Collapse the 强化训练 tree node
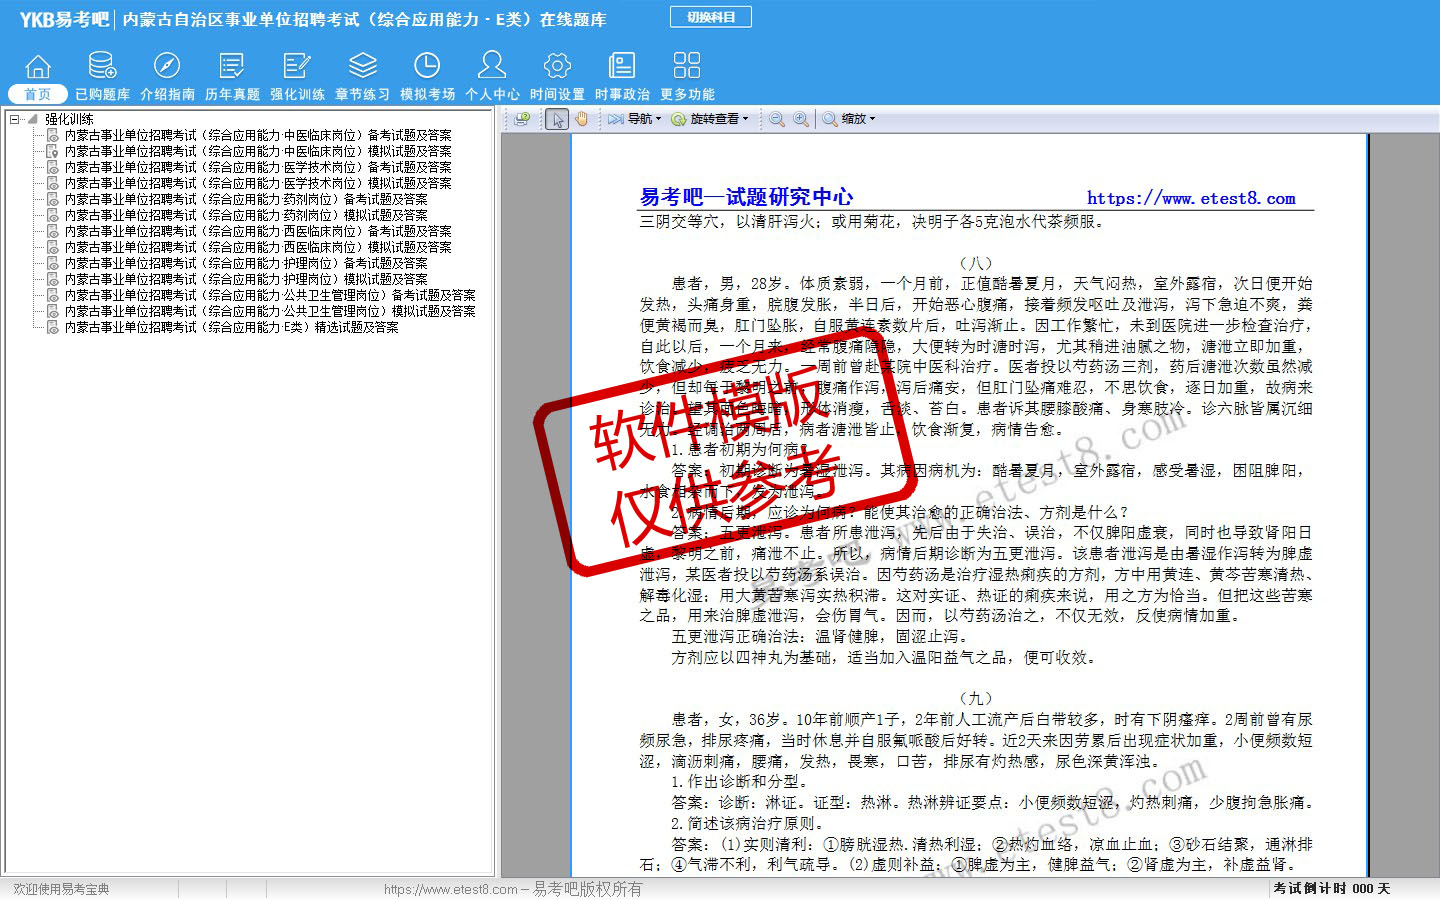The height and width of the screenshot is (900, 1440). click(14, 119)
